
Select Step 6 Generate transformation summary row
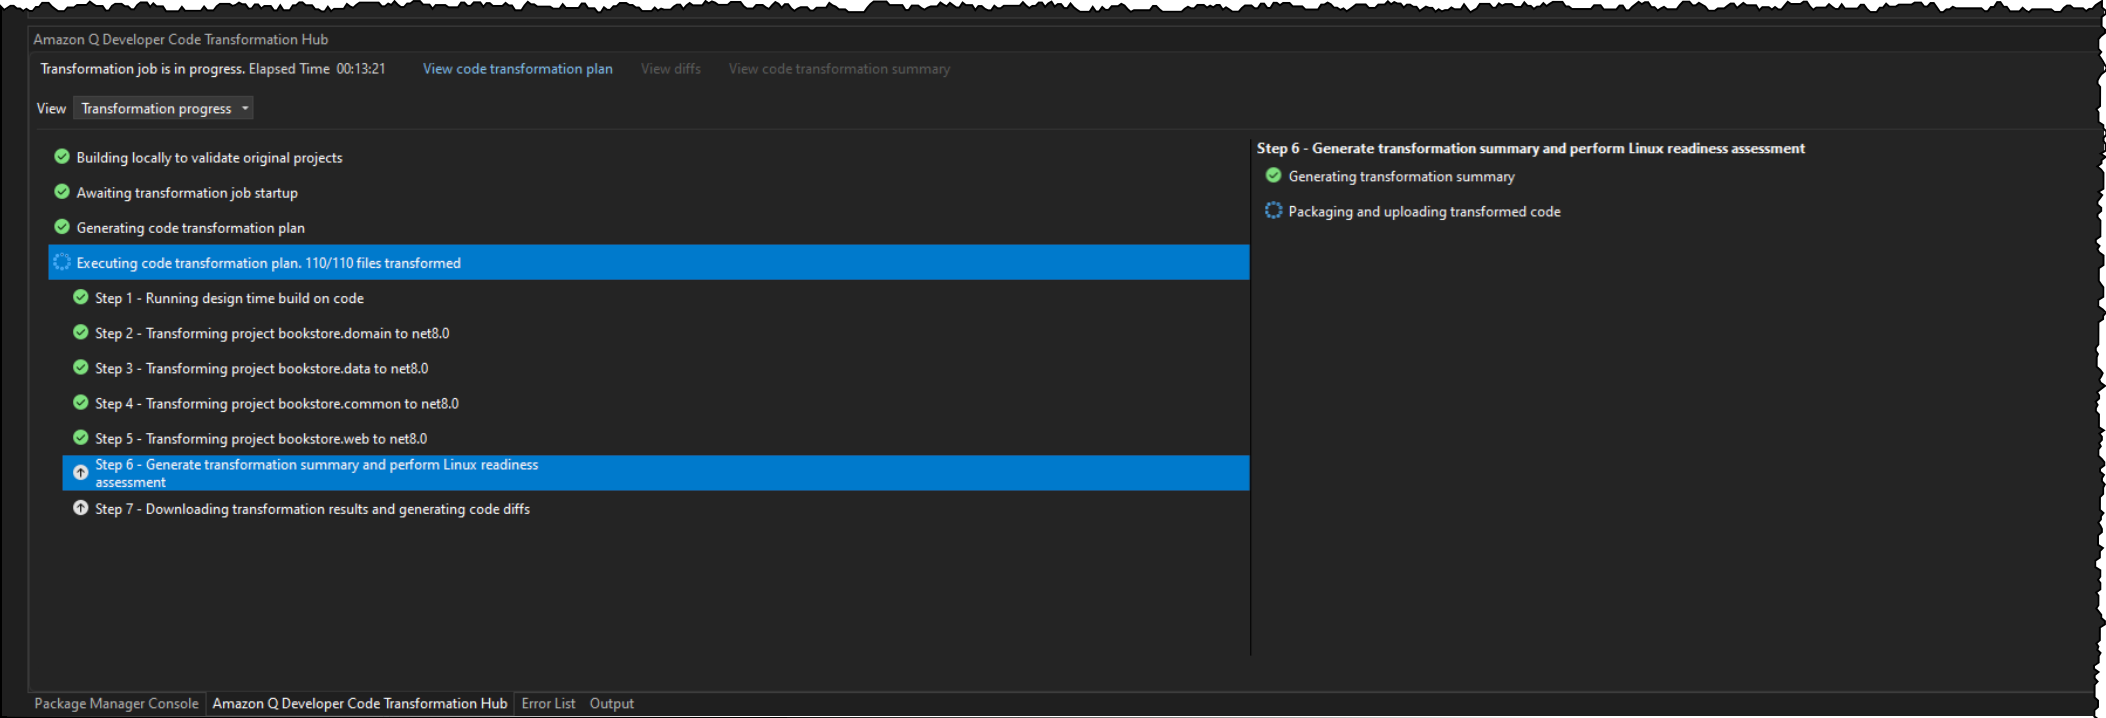656,473
